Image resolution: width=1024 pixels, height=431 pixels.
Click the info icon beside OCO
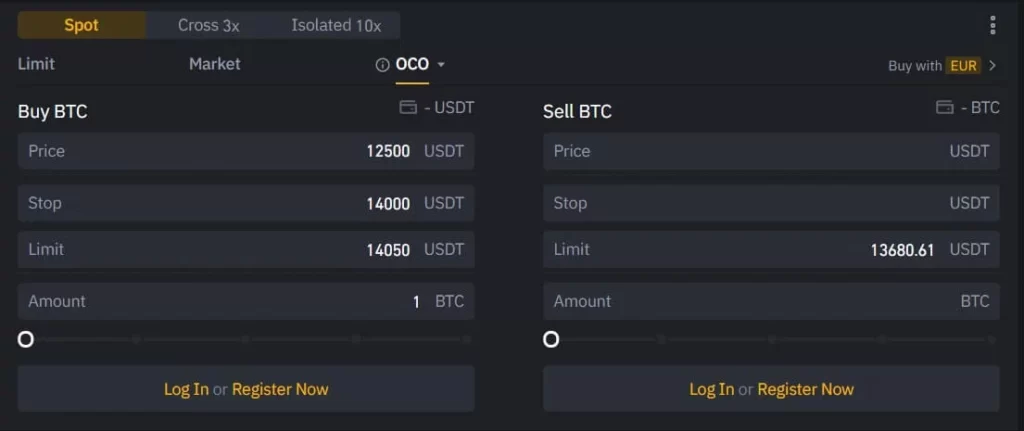[381, 65]
